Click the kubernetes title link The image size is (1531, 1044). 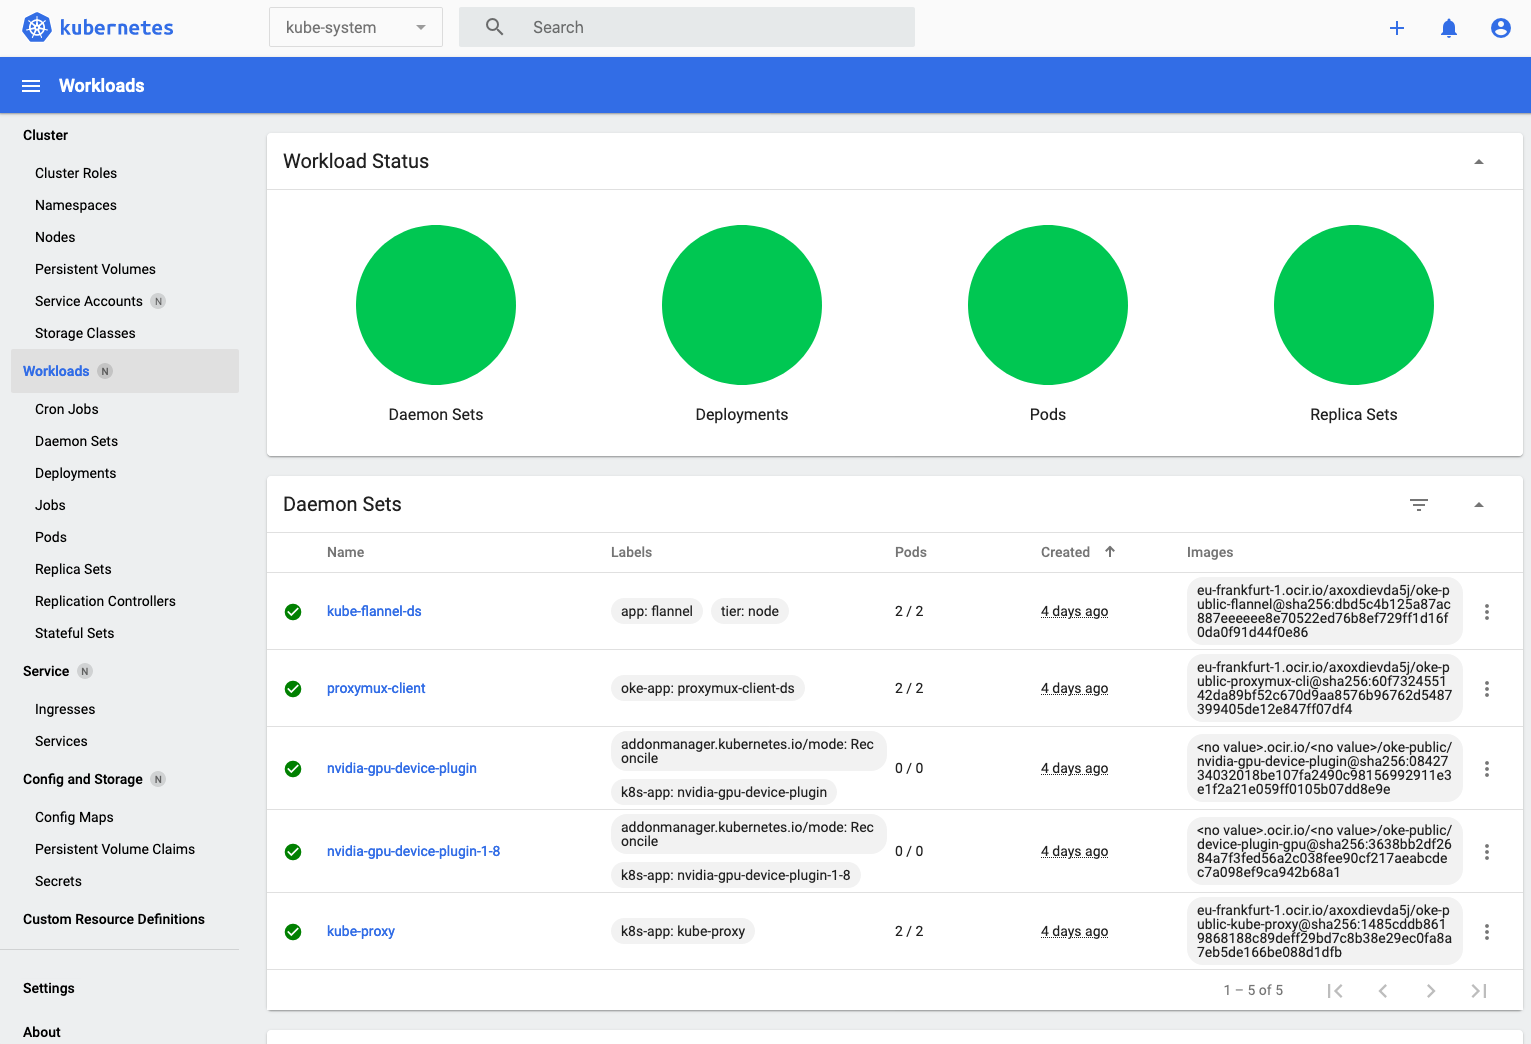coord(117,27)
